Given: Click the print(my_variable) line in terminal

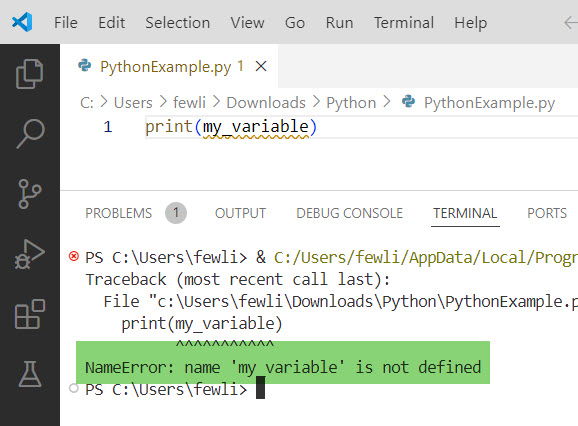Looking at the screenshot, I should (202, 324).
